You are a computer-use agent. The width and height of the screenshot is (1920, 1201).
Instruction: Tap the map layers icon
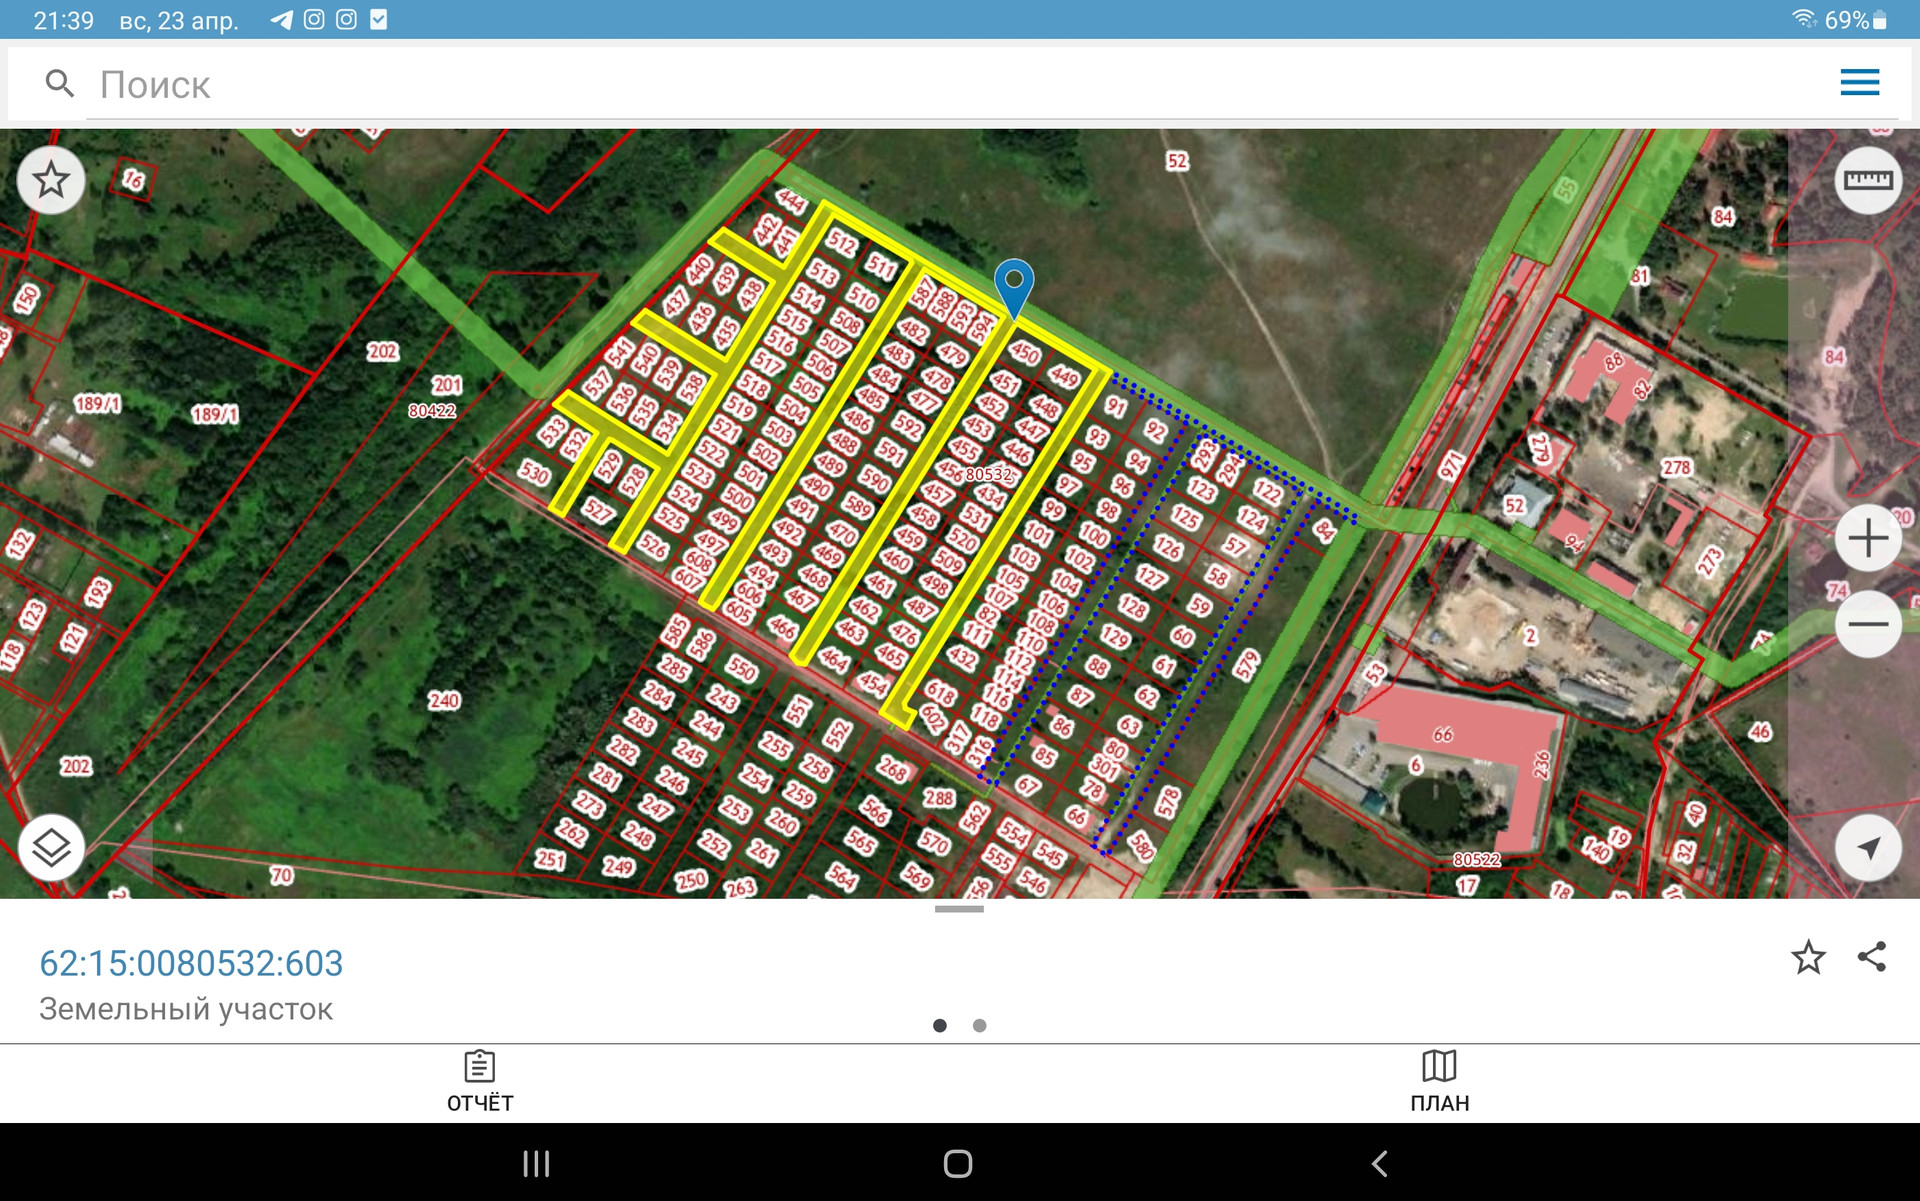pos(51,848)
